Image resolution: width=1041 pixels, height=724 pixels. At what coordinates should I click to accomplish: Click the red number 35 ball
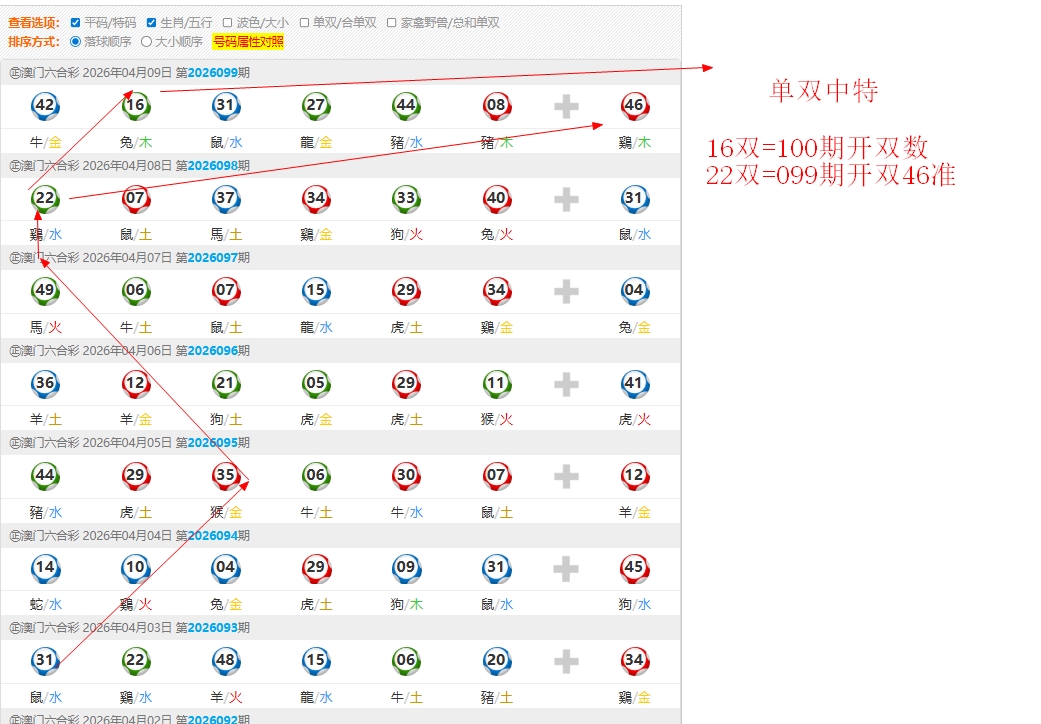(226, 476)
